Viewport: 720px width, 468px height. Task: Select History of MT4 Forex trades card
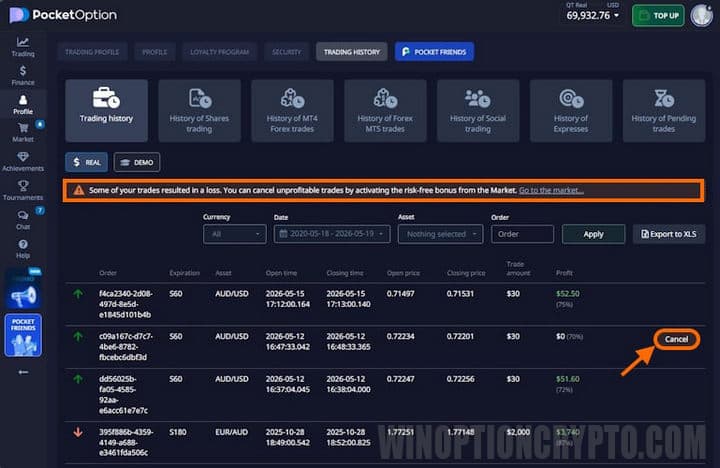292,110
